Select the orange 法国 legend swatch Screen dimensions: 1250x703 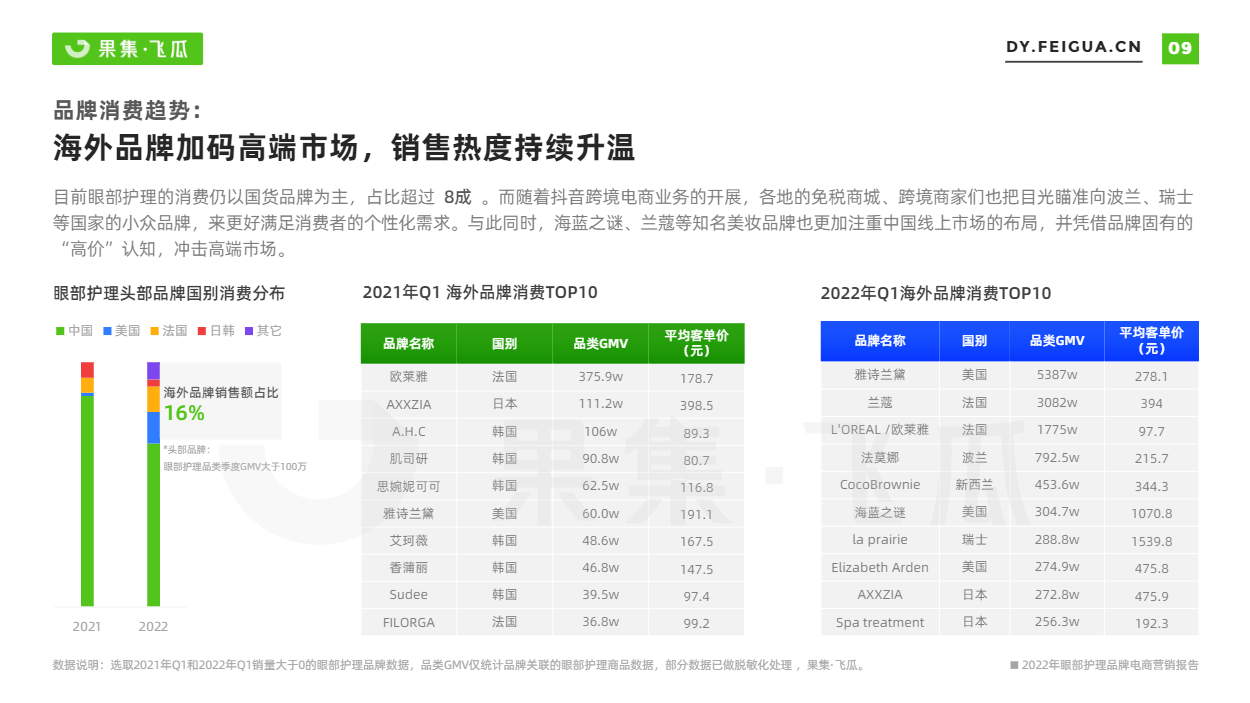point(154,330)
